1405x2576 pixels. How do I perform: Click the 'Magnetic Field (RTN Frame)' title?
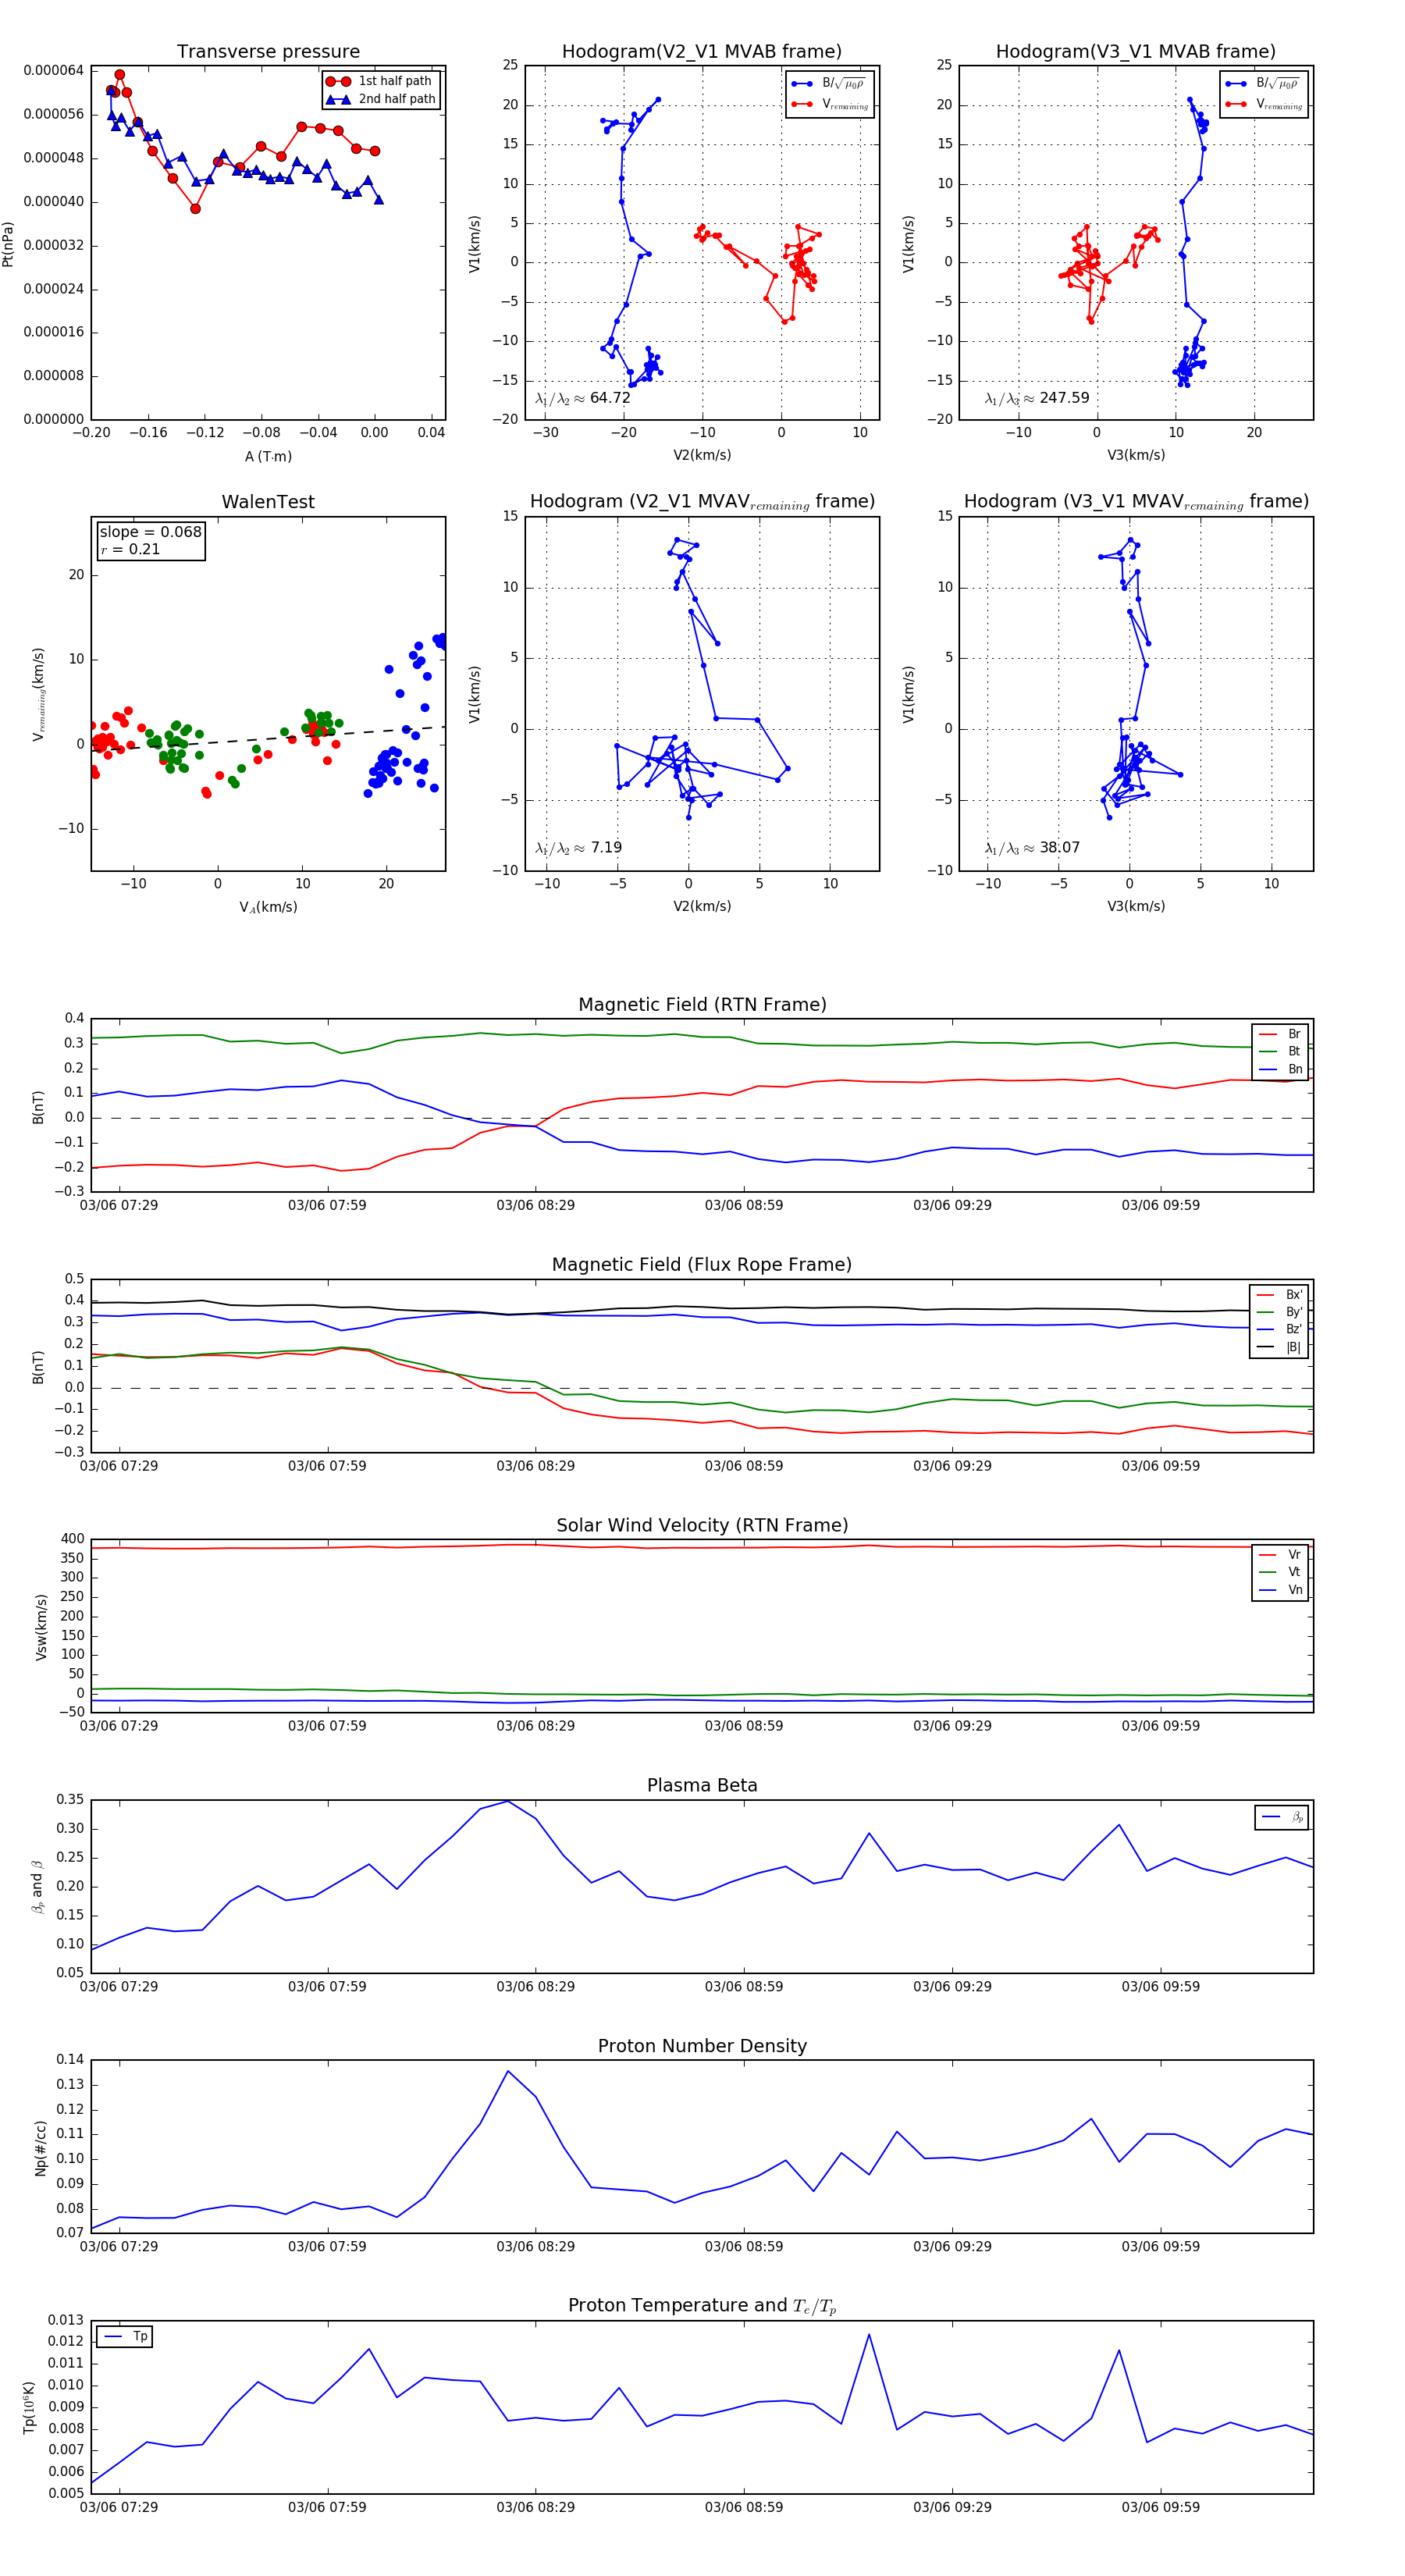[702, 1005]
